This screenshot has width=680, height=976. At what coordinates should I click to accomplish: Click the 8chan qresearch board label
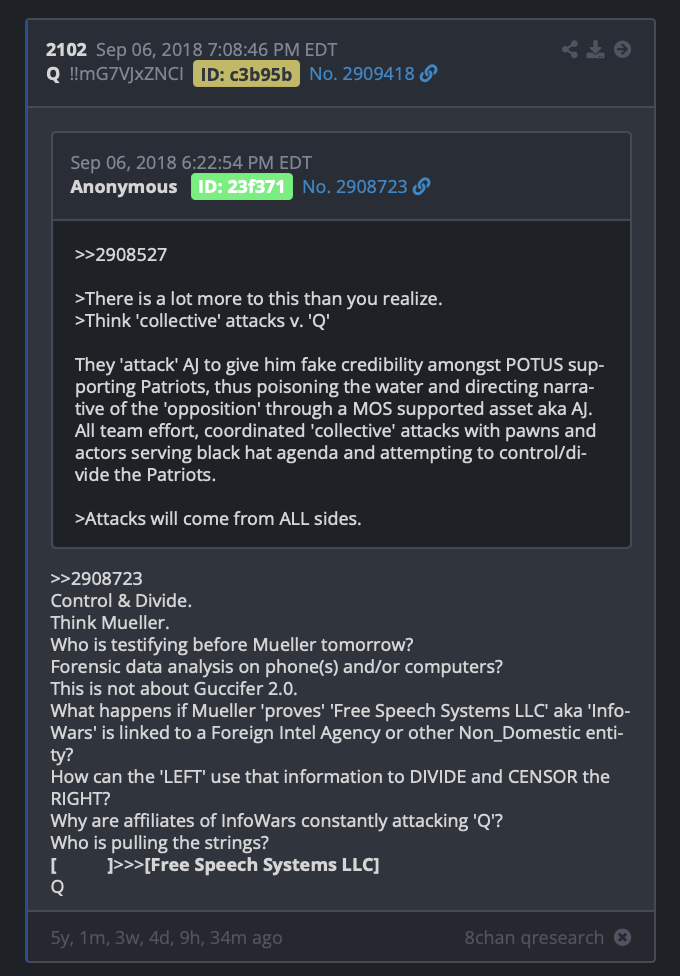534,937
